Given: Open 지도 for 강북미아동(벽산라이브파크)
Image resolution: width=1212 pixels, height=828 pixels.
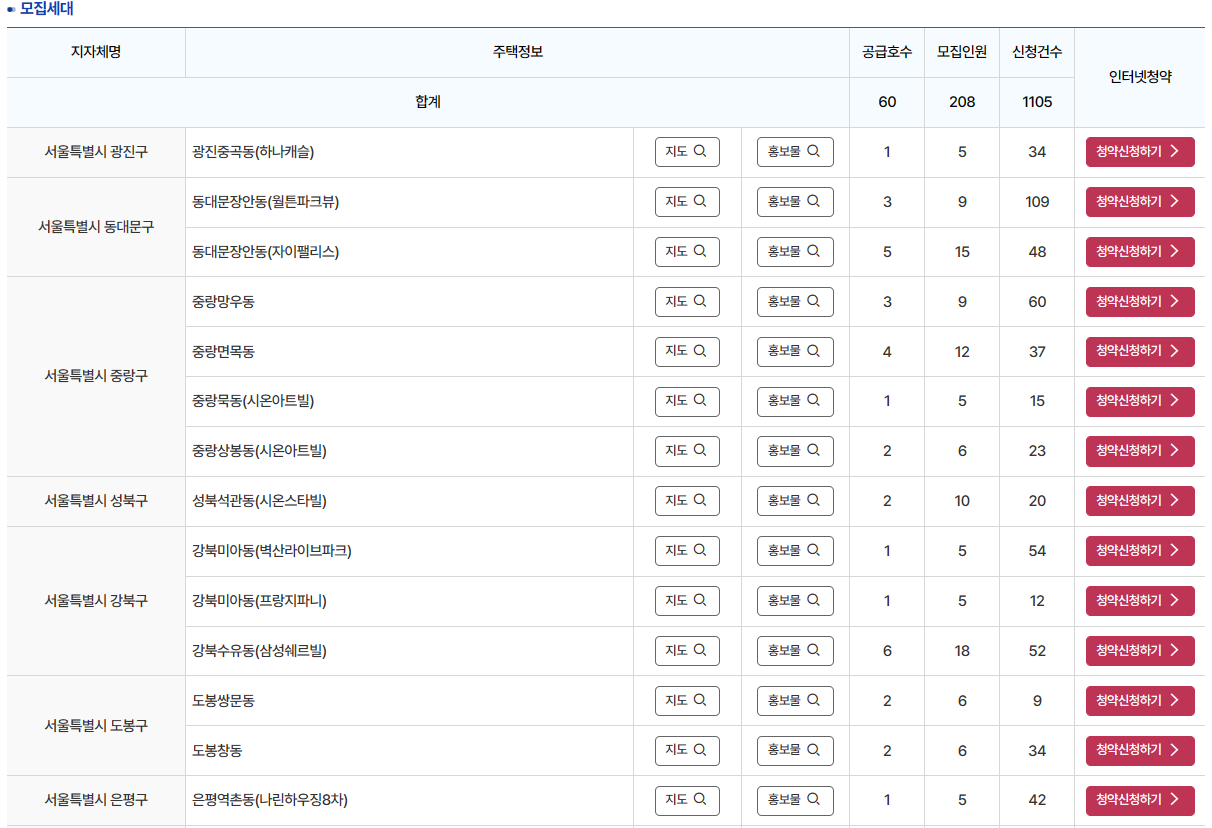Looking at the screenshot, I should [x=687, y=551].
